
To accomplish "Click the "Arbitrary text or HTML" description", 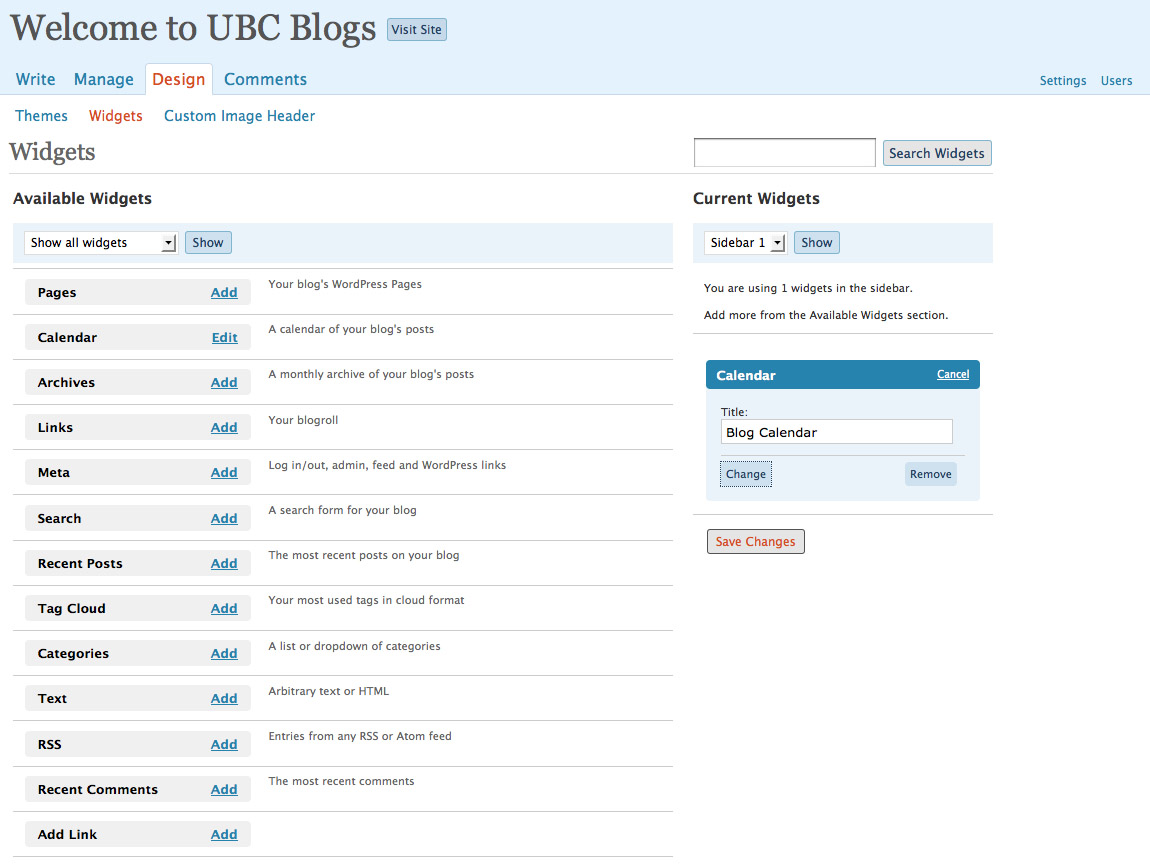I will (x=329, y=691).
